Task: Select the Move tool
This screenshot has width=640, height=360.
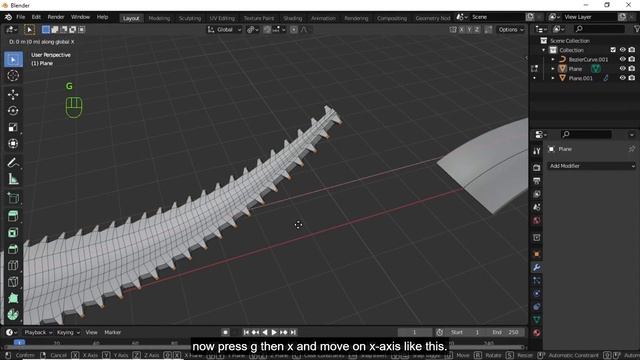Action: [13, 95]
